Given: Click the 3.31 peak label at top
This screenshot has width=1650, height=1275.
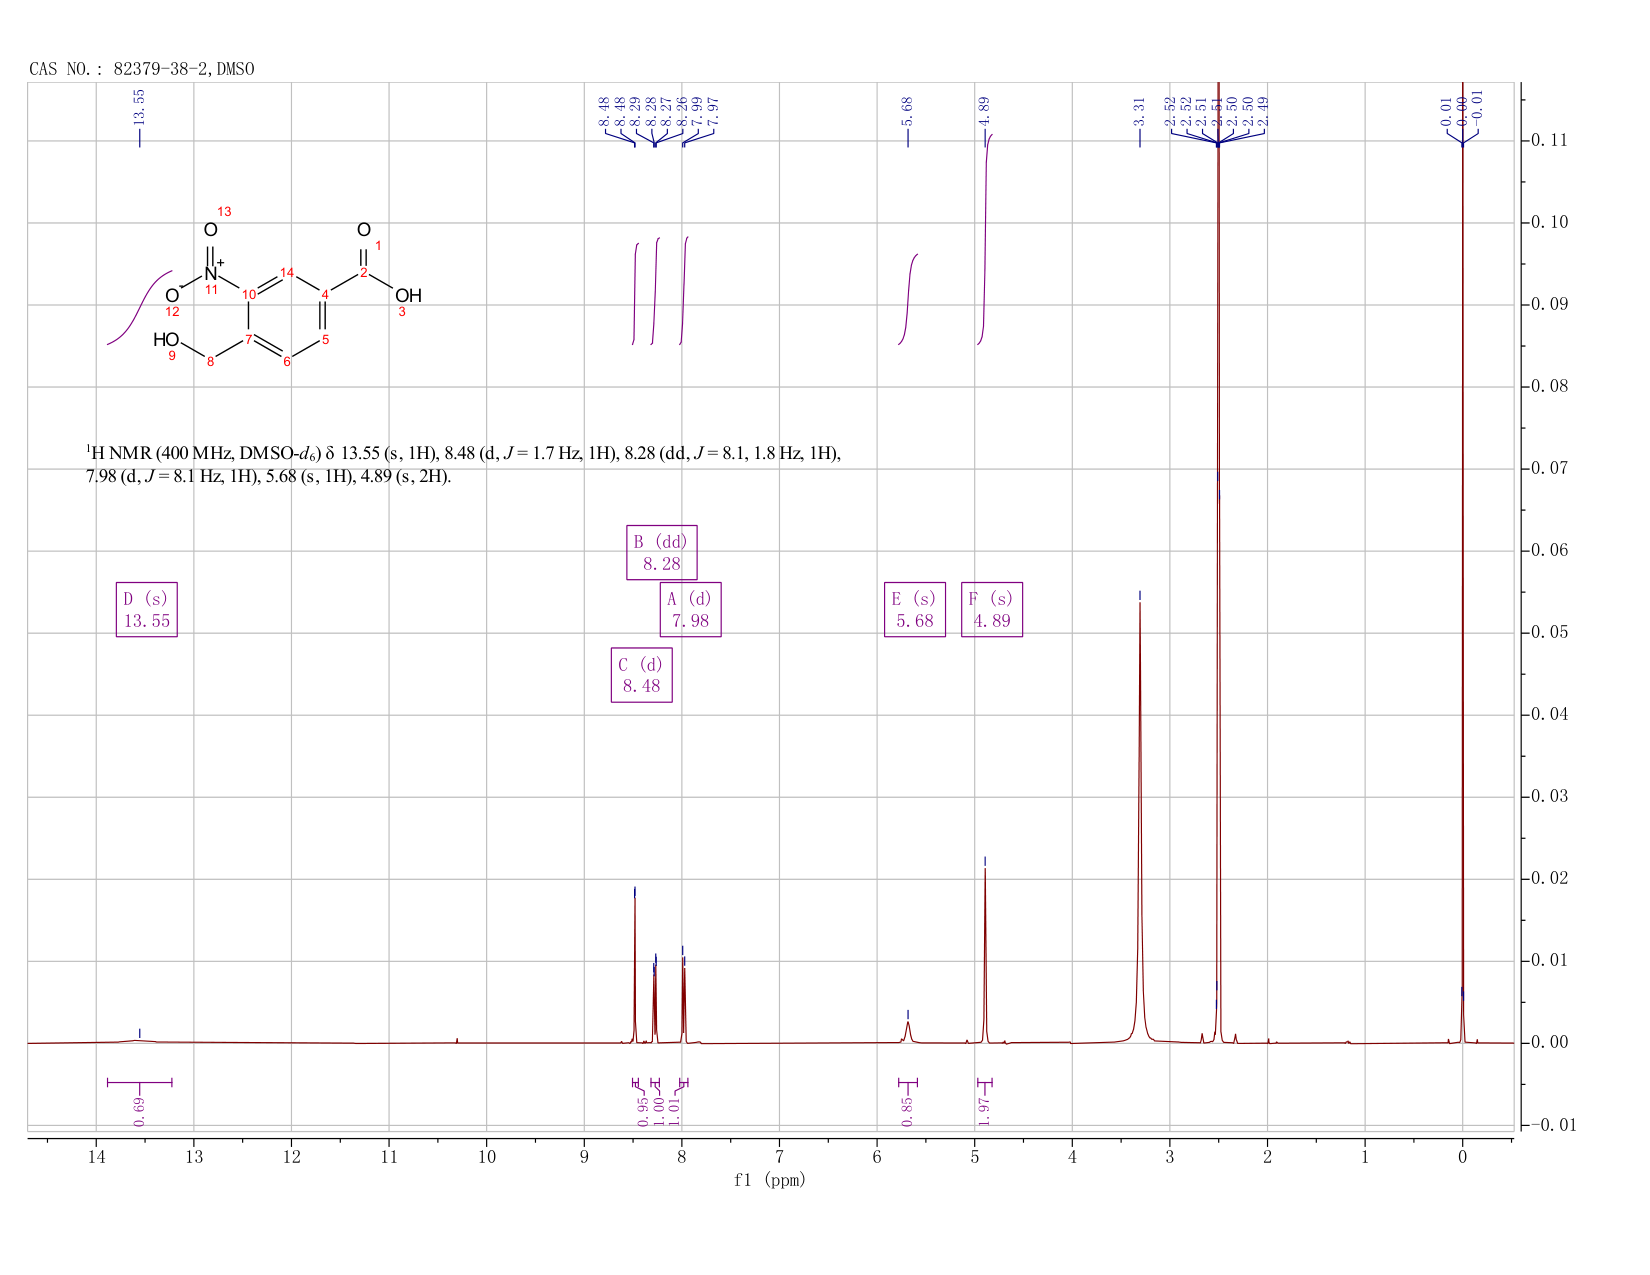Looking at the screenshot, I should point(1139,110).
